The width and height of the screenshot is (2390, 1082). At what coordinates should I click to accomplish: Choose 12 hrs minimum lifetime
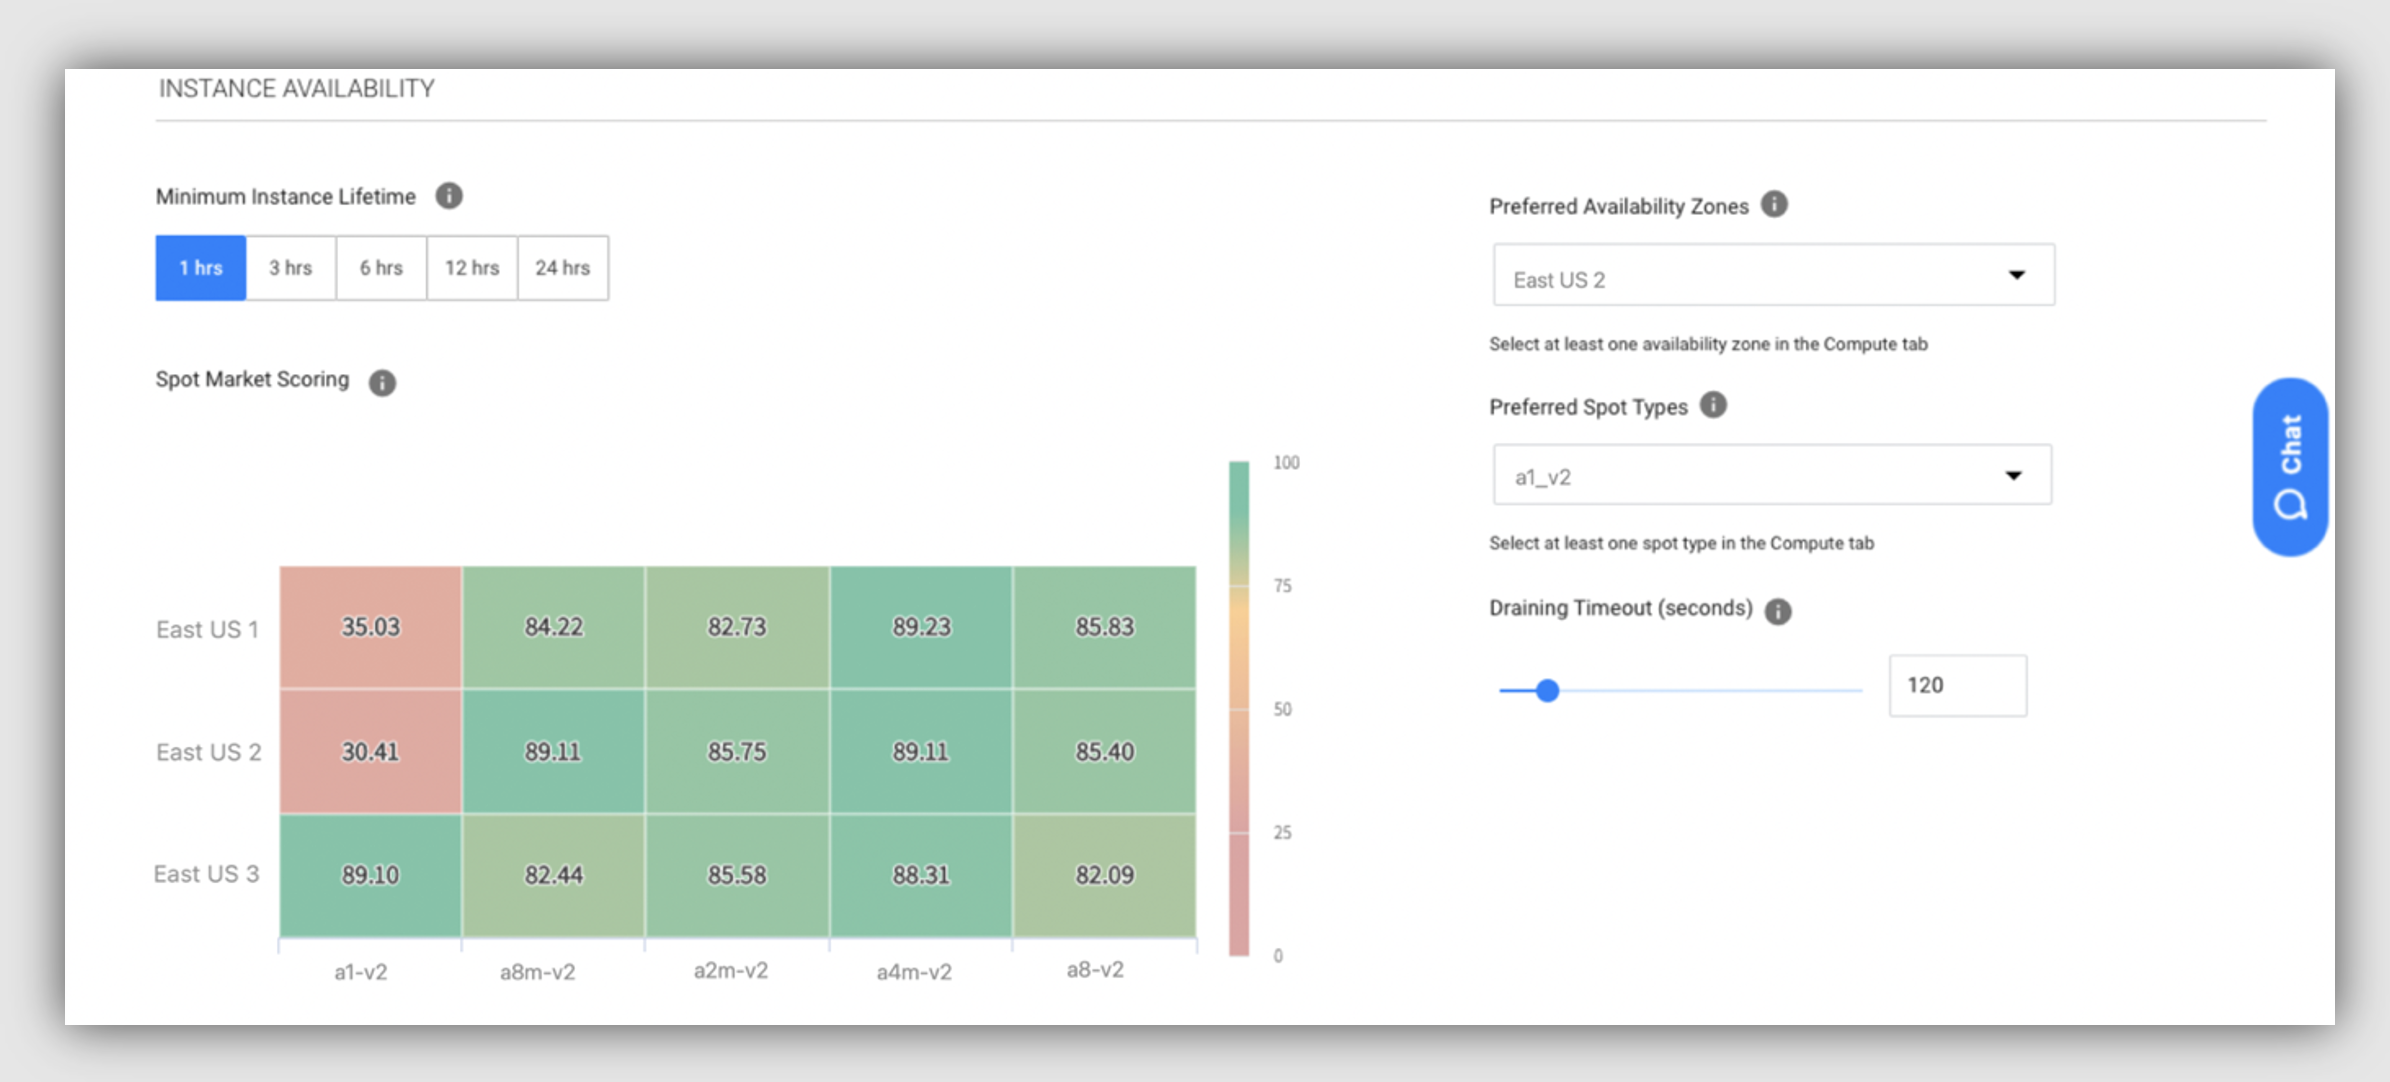pos(472,268)
